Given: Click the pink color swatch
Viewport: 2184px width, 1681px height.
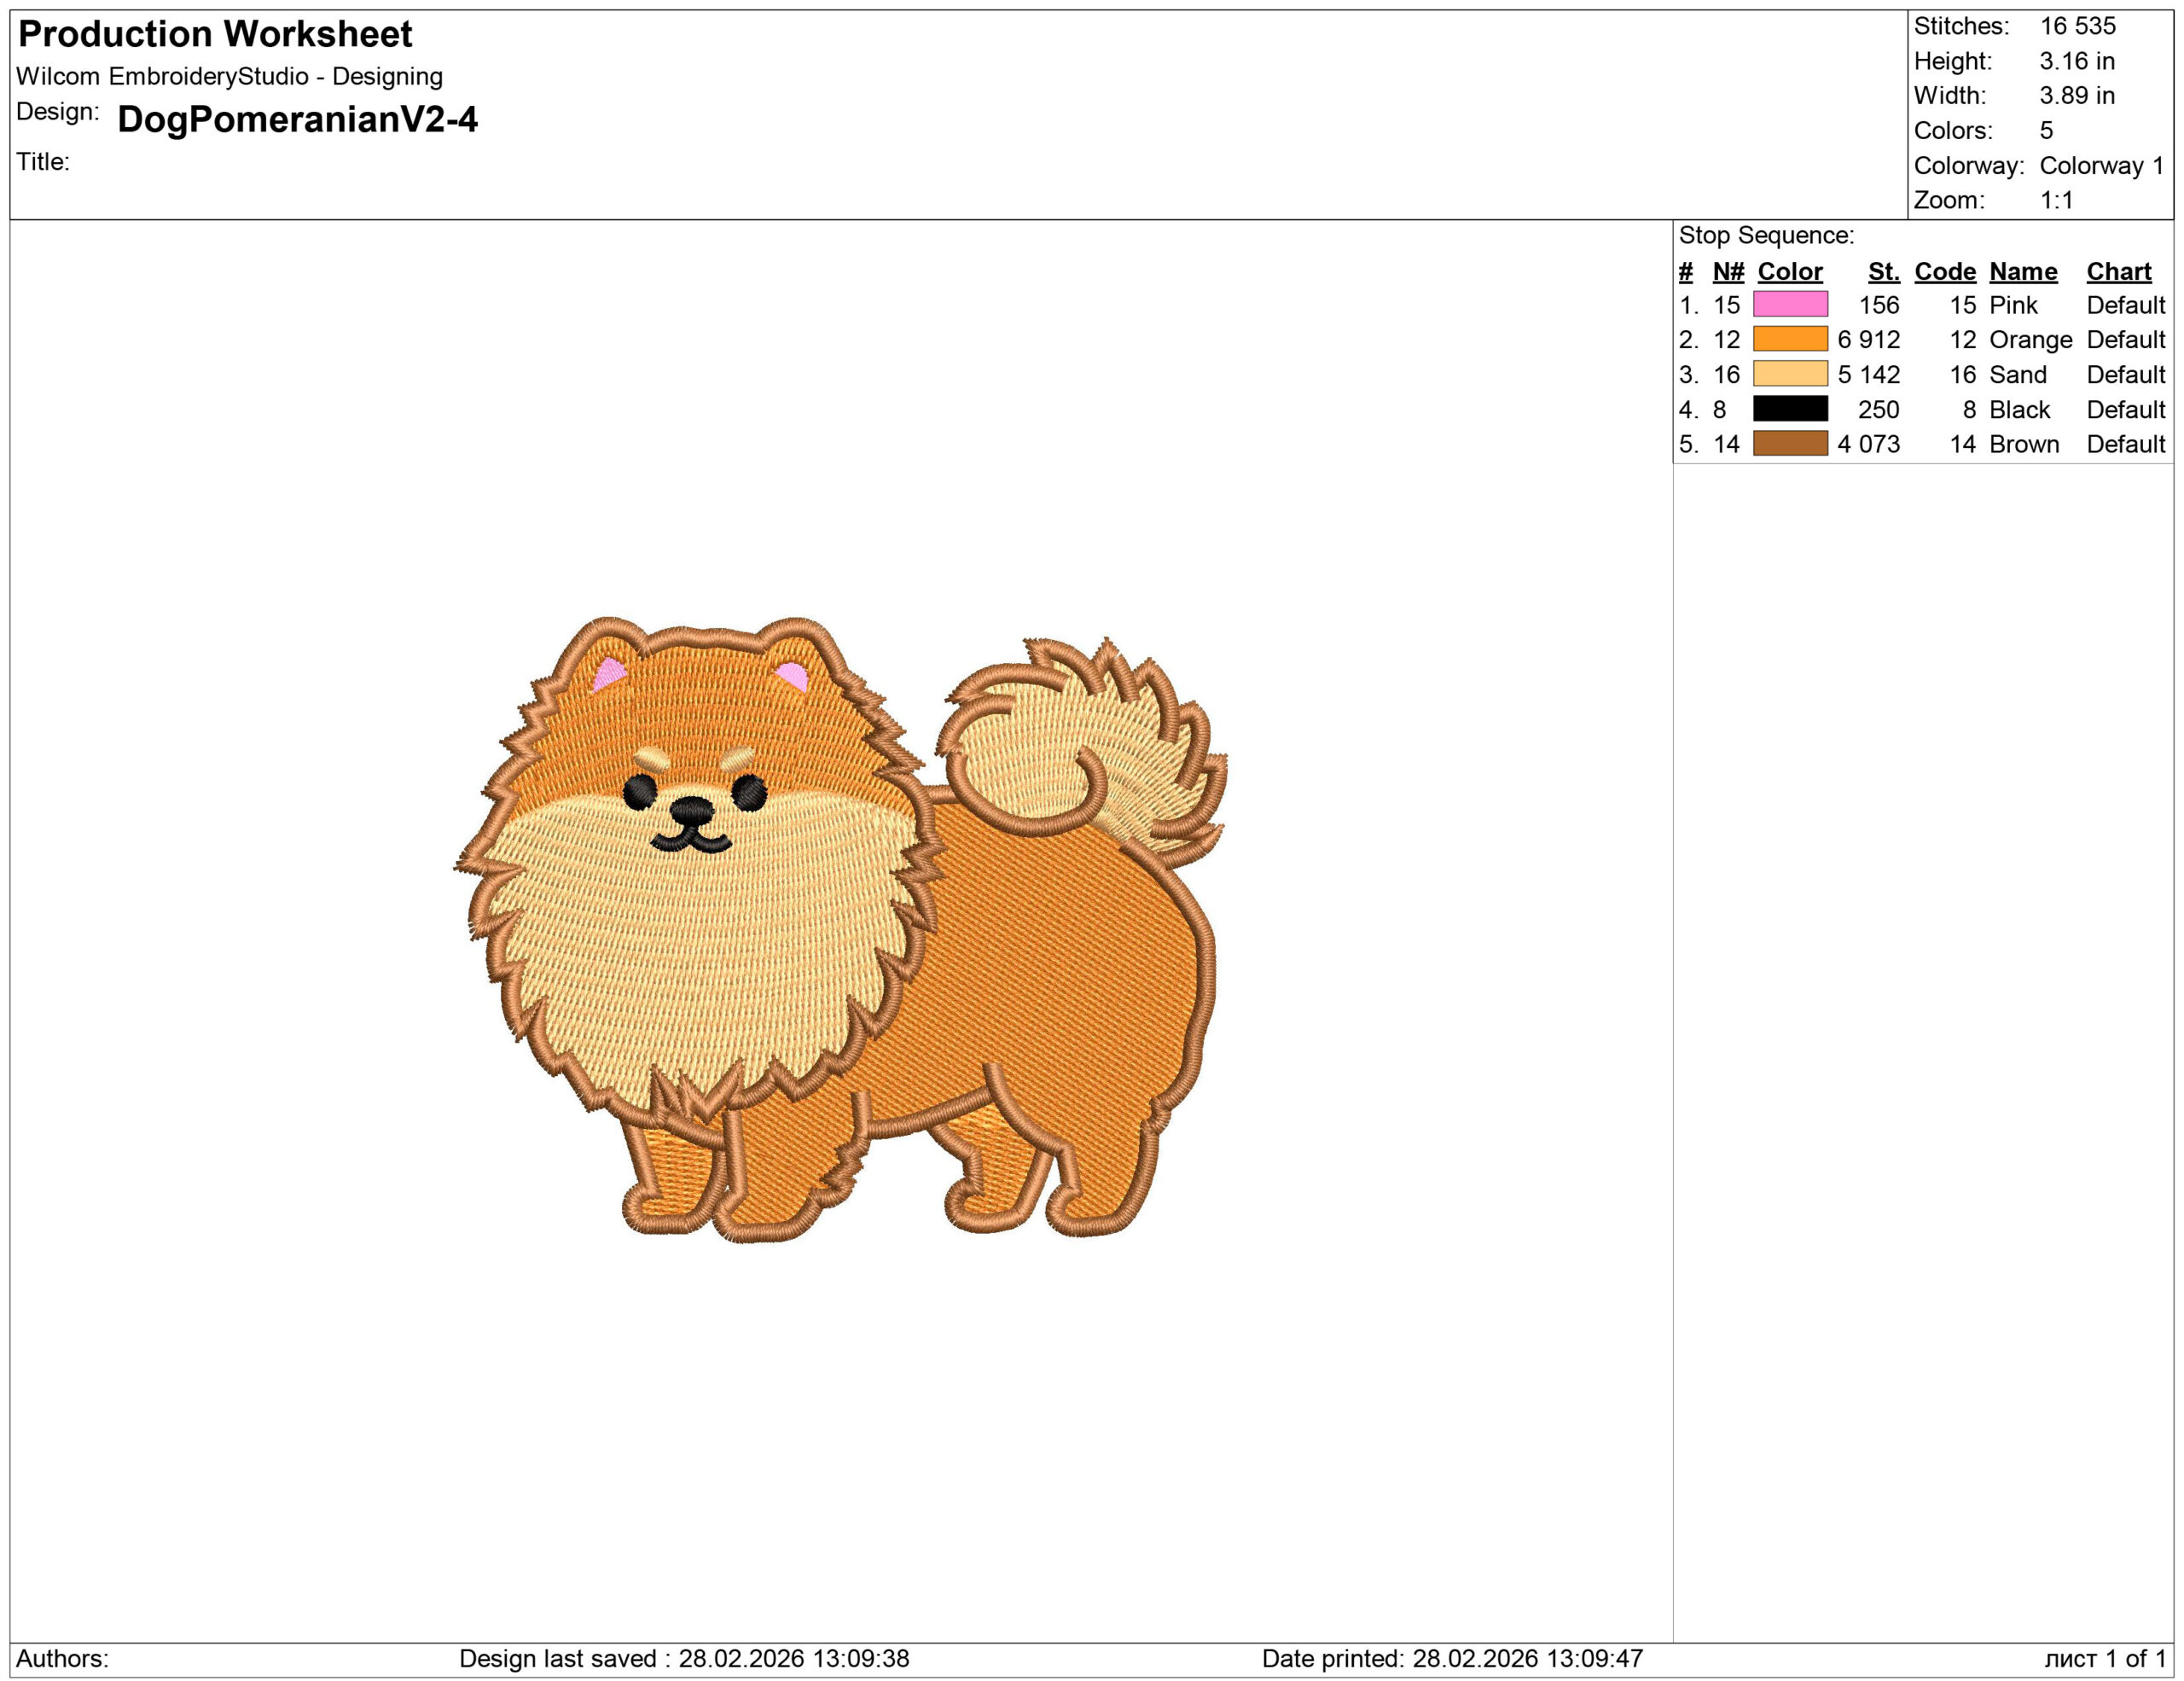Looking at the screenshot, I should point(1790,304).
